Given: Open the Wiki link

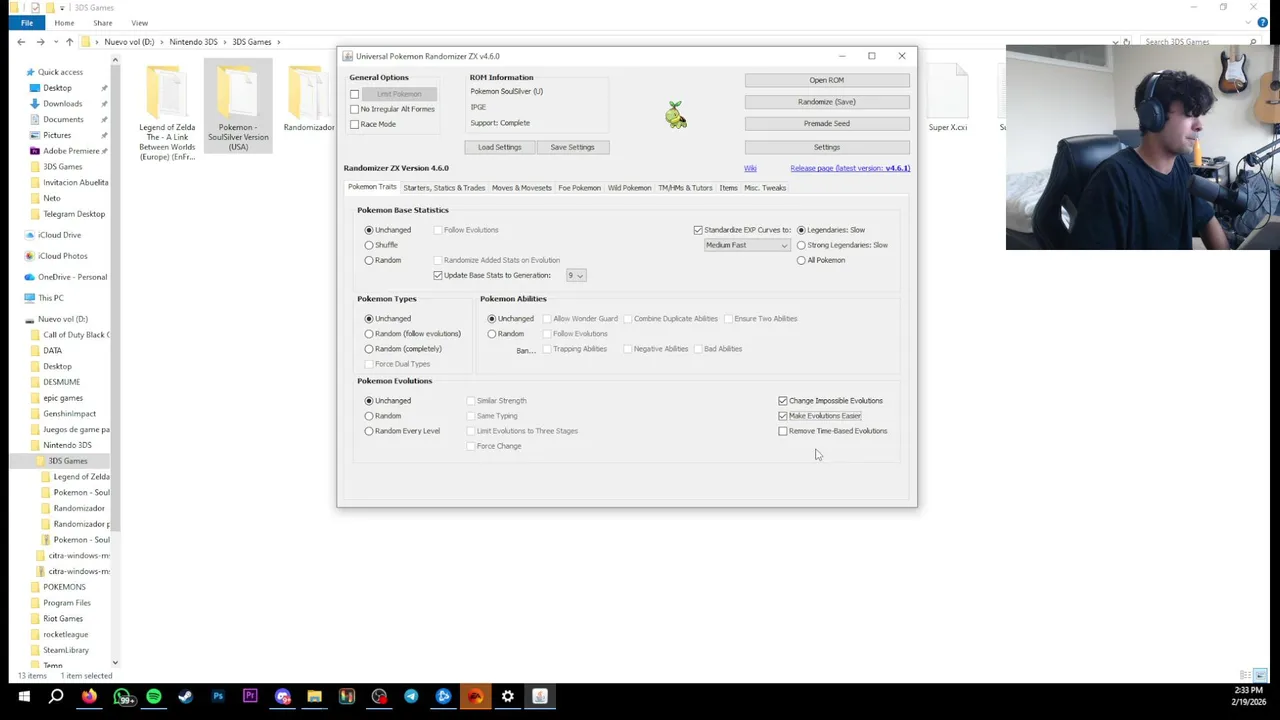Looking at the screenshot, I should click(x=750, y=168).
